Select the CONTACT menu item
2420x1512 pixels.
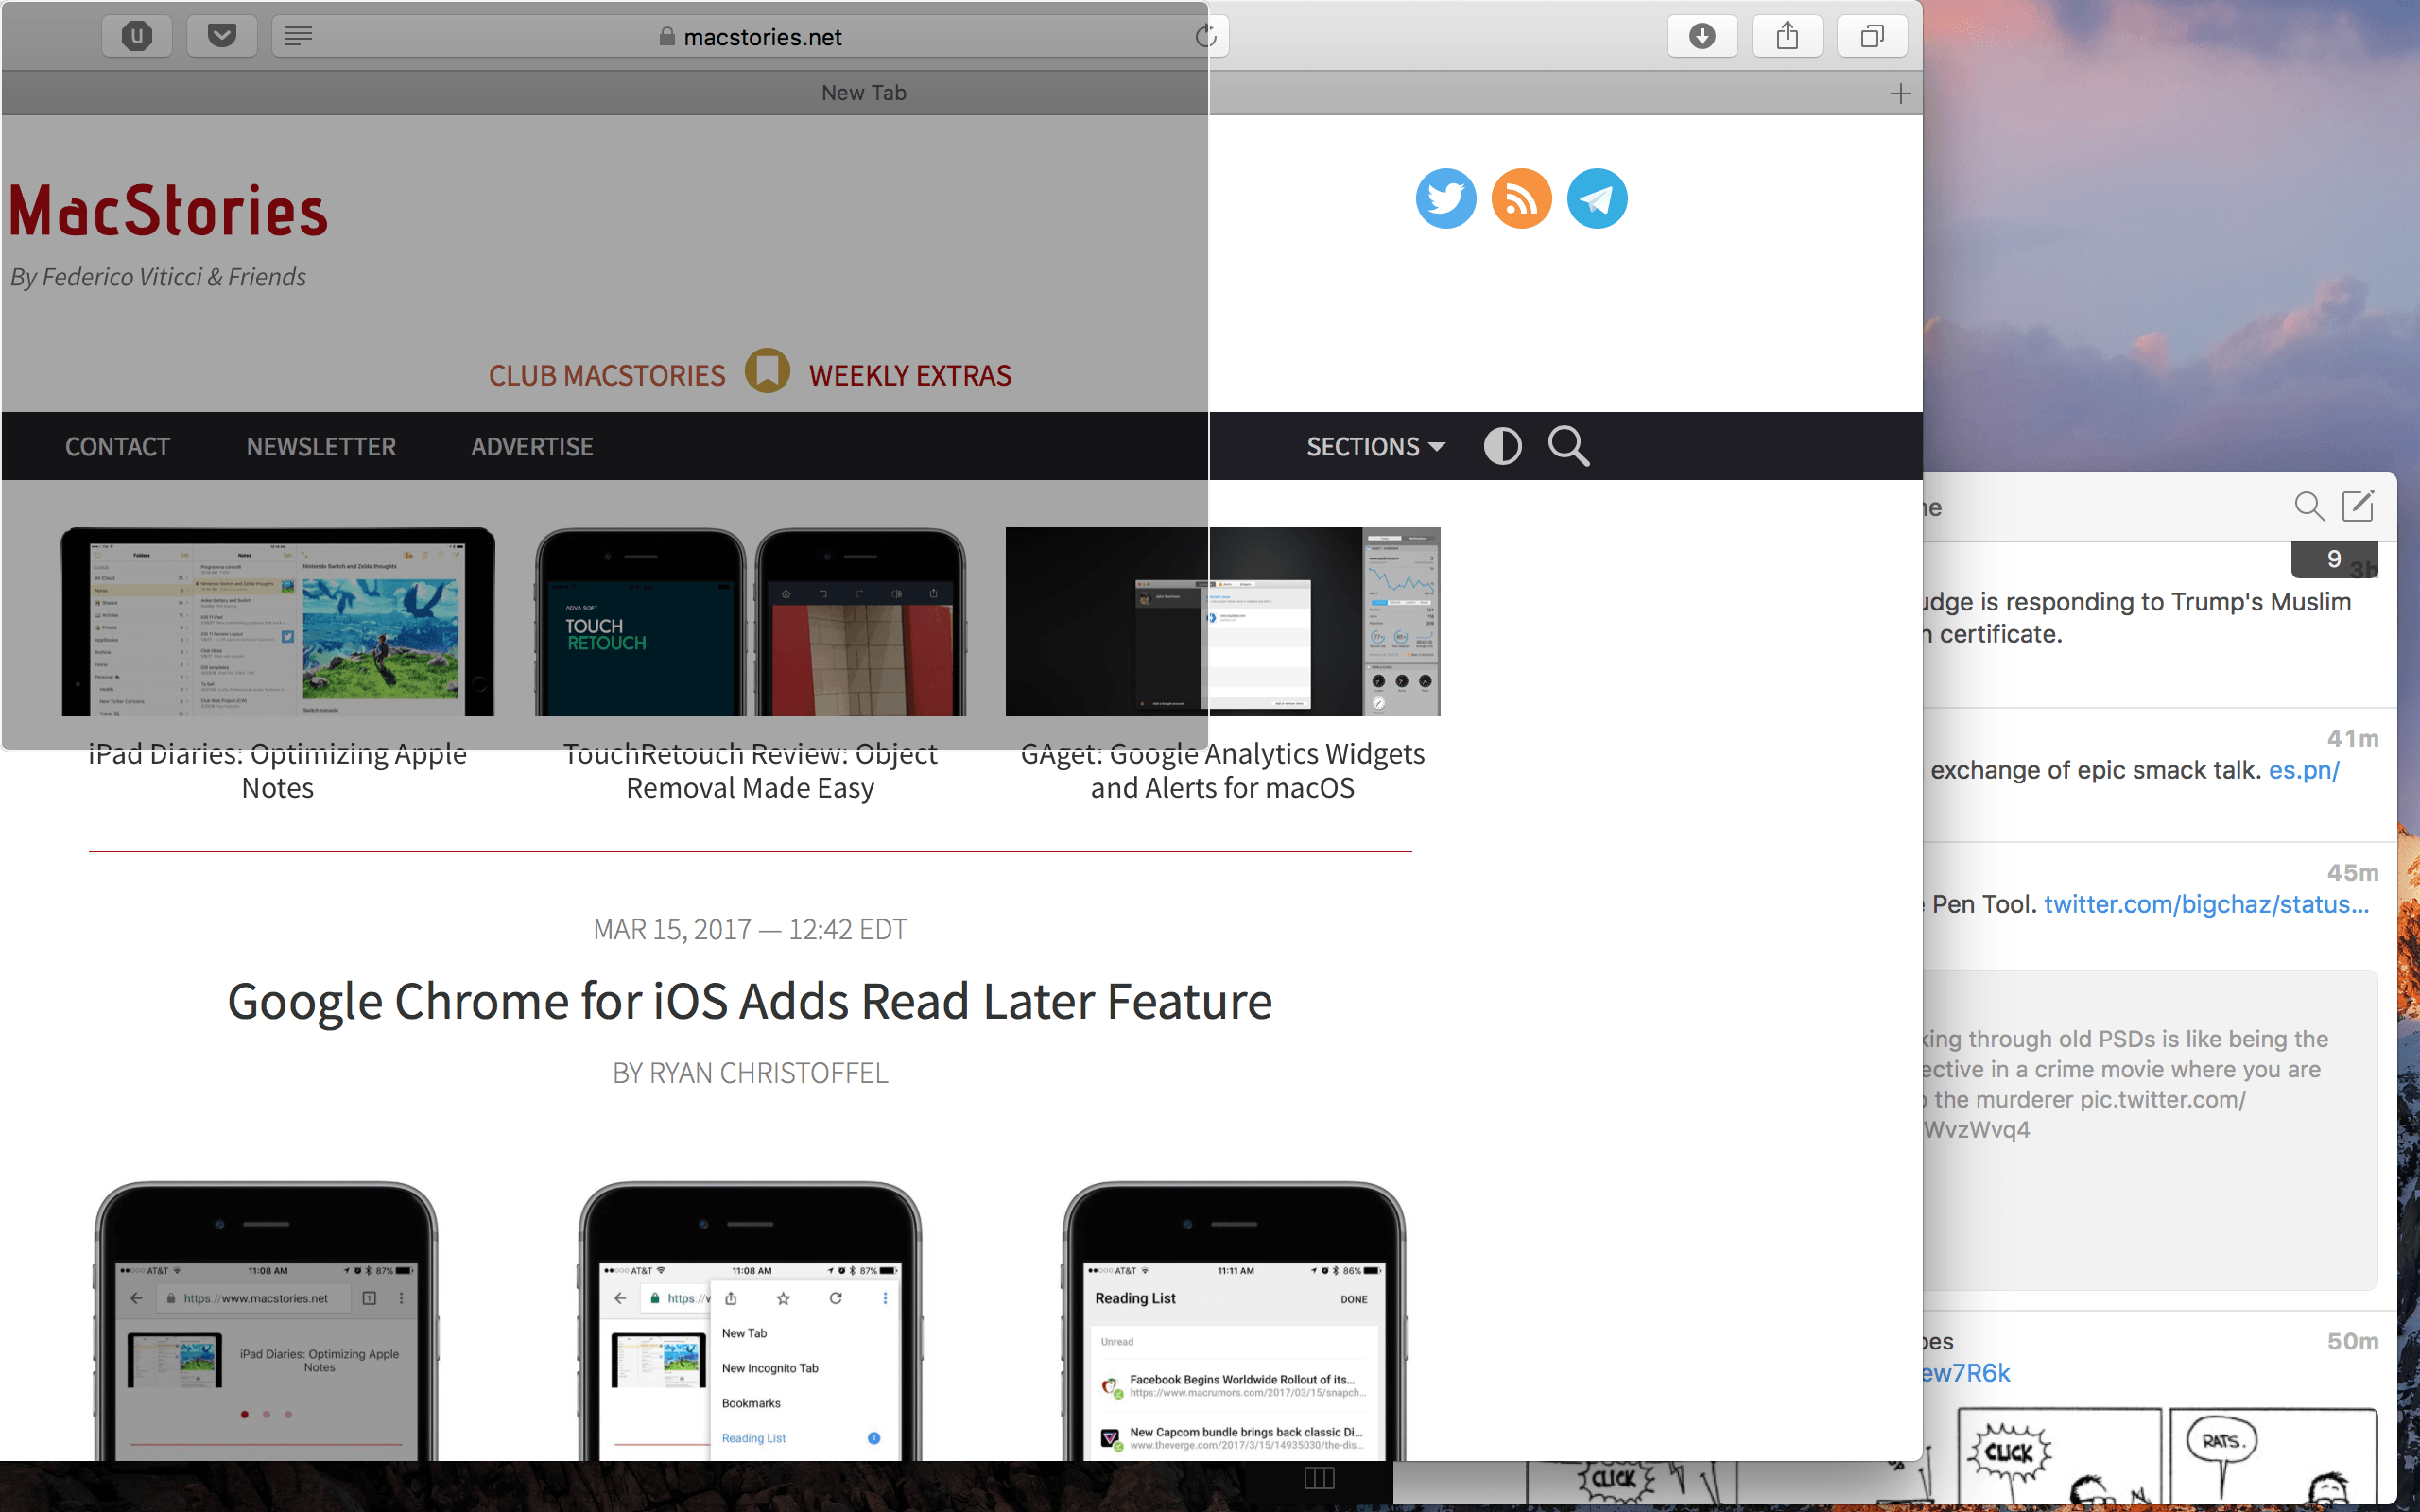[116, 444]
